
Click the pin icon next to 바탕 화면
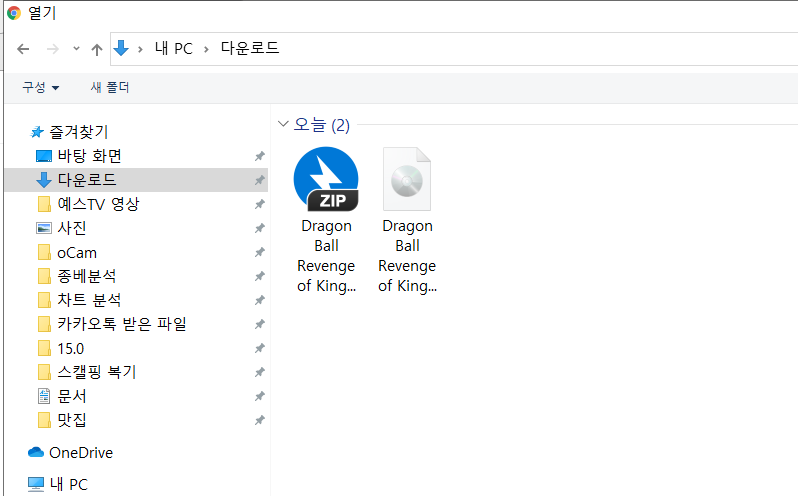pos(260,156)
